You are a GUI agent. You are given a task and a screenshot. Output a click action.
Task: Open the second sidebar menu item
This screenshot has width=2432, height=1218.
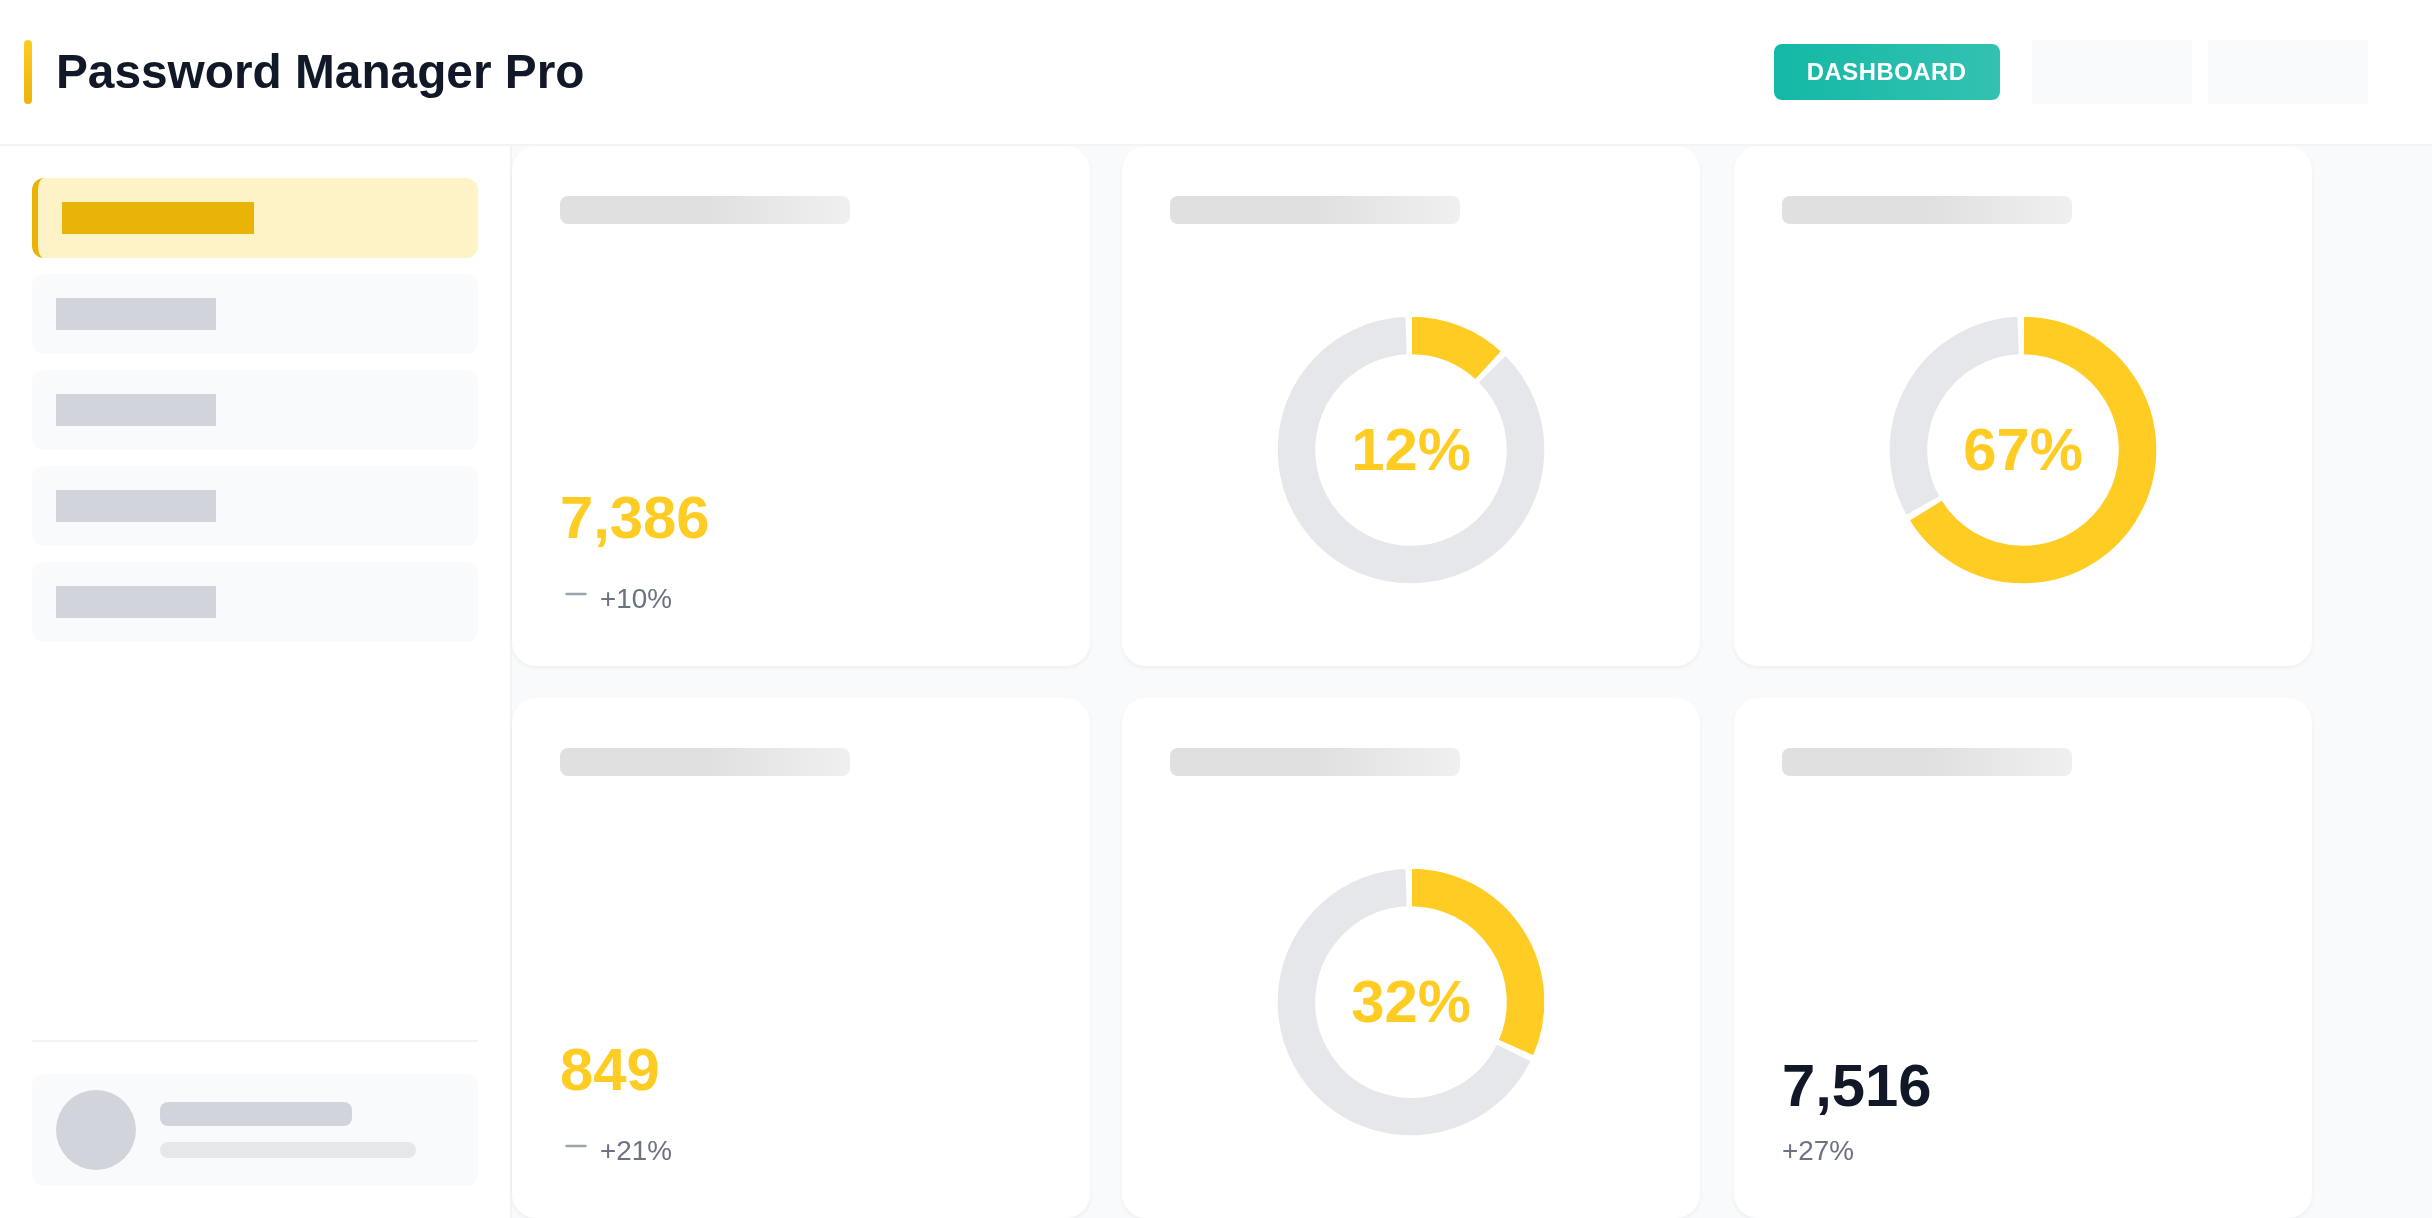[255, 314]
